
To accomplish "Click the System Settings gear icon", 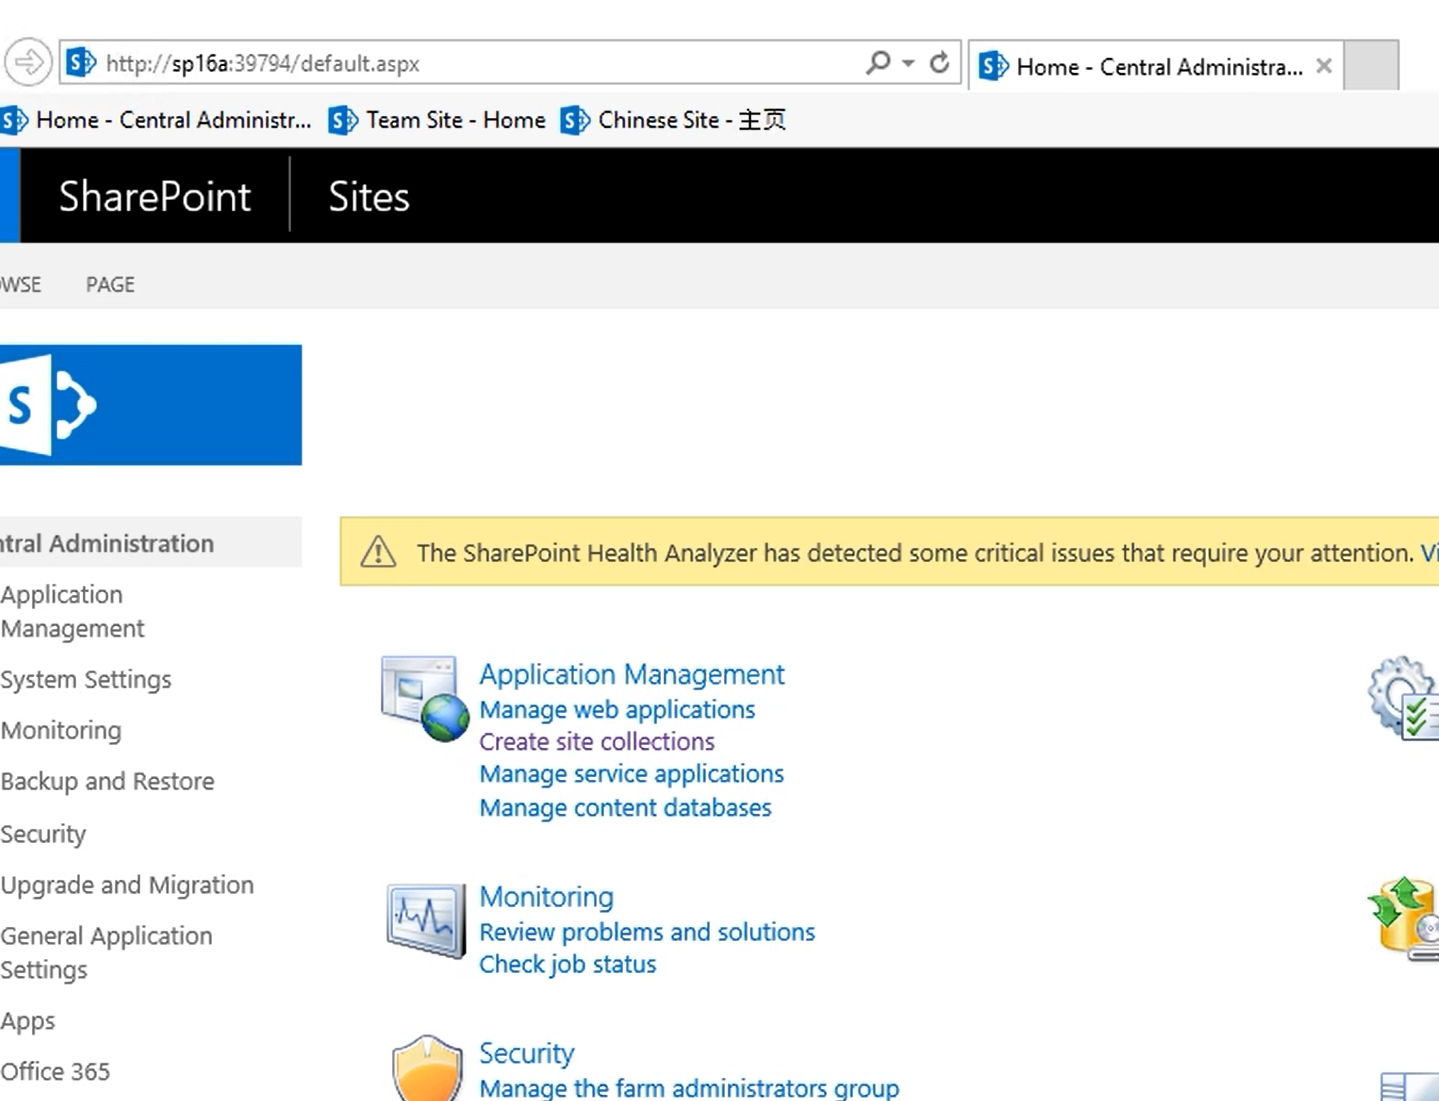I will [1403, 697].
